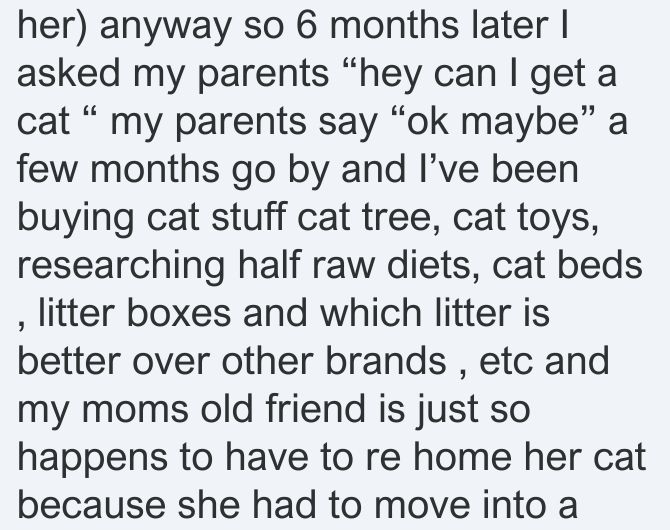Viewport: 670px width, 530px height.
Task: Click the words "cat beds"
Action: click(x=567, y=265)
